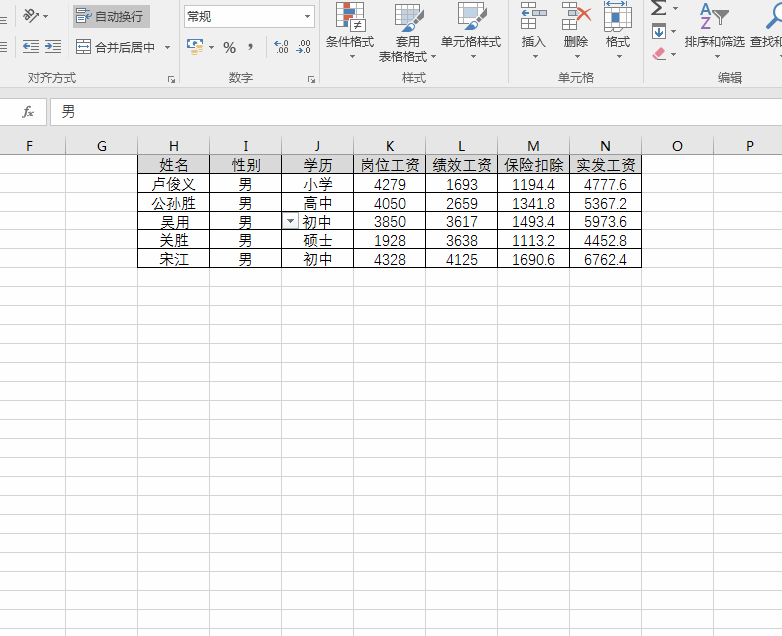Open the 格式 cell format menu
The image size is (782, 636).
point(617,31)
